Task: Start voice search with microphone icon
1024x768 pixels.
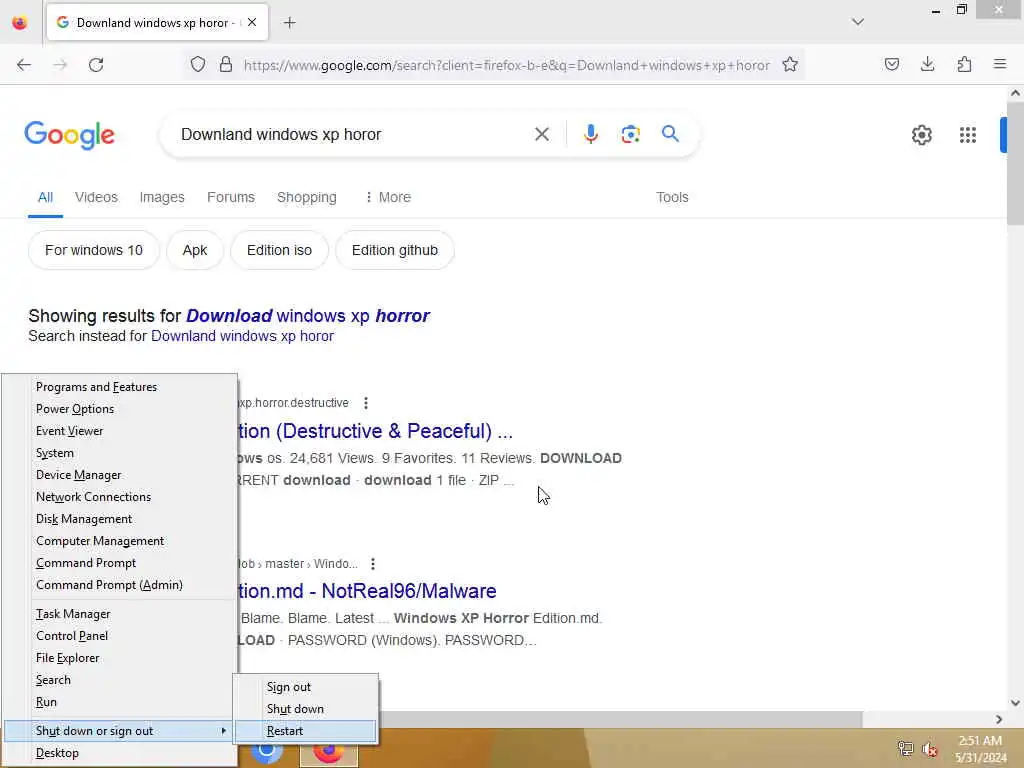Action: click(x=590, y=134)
